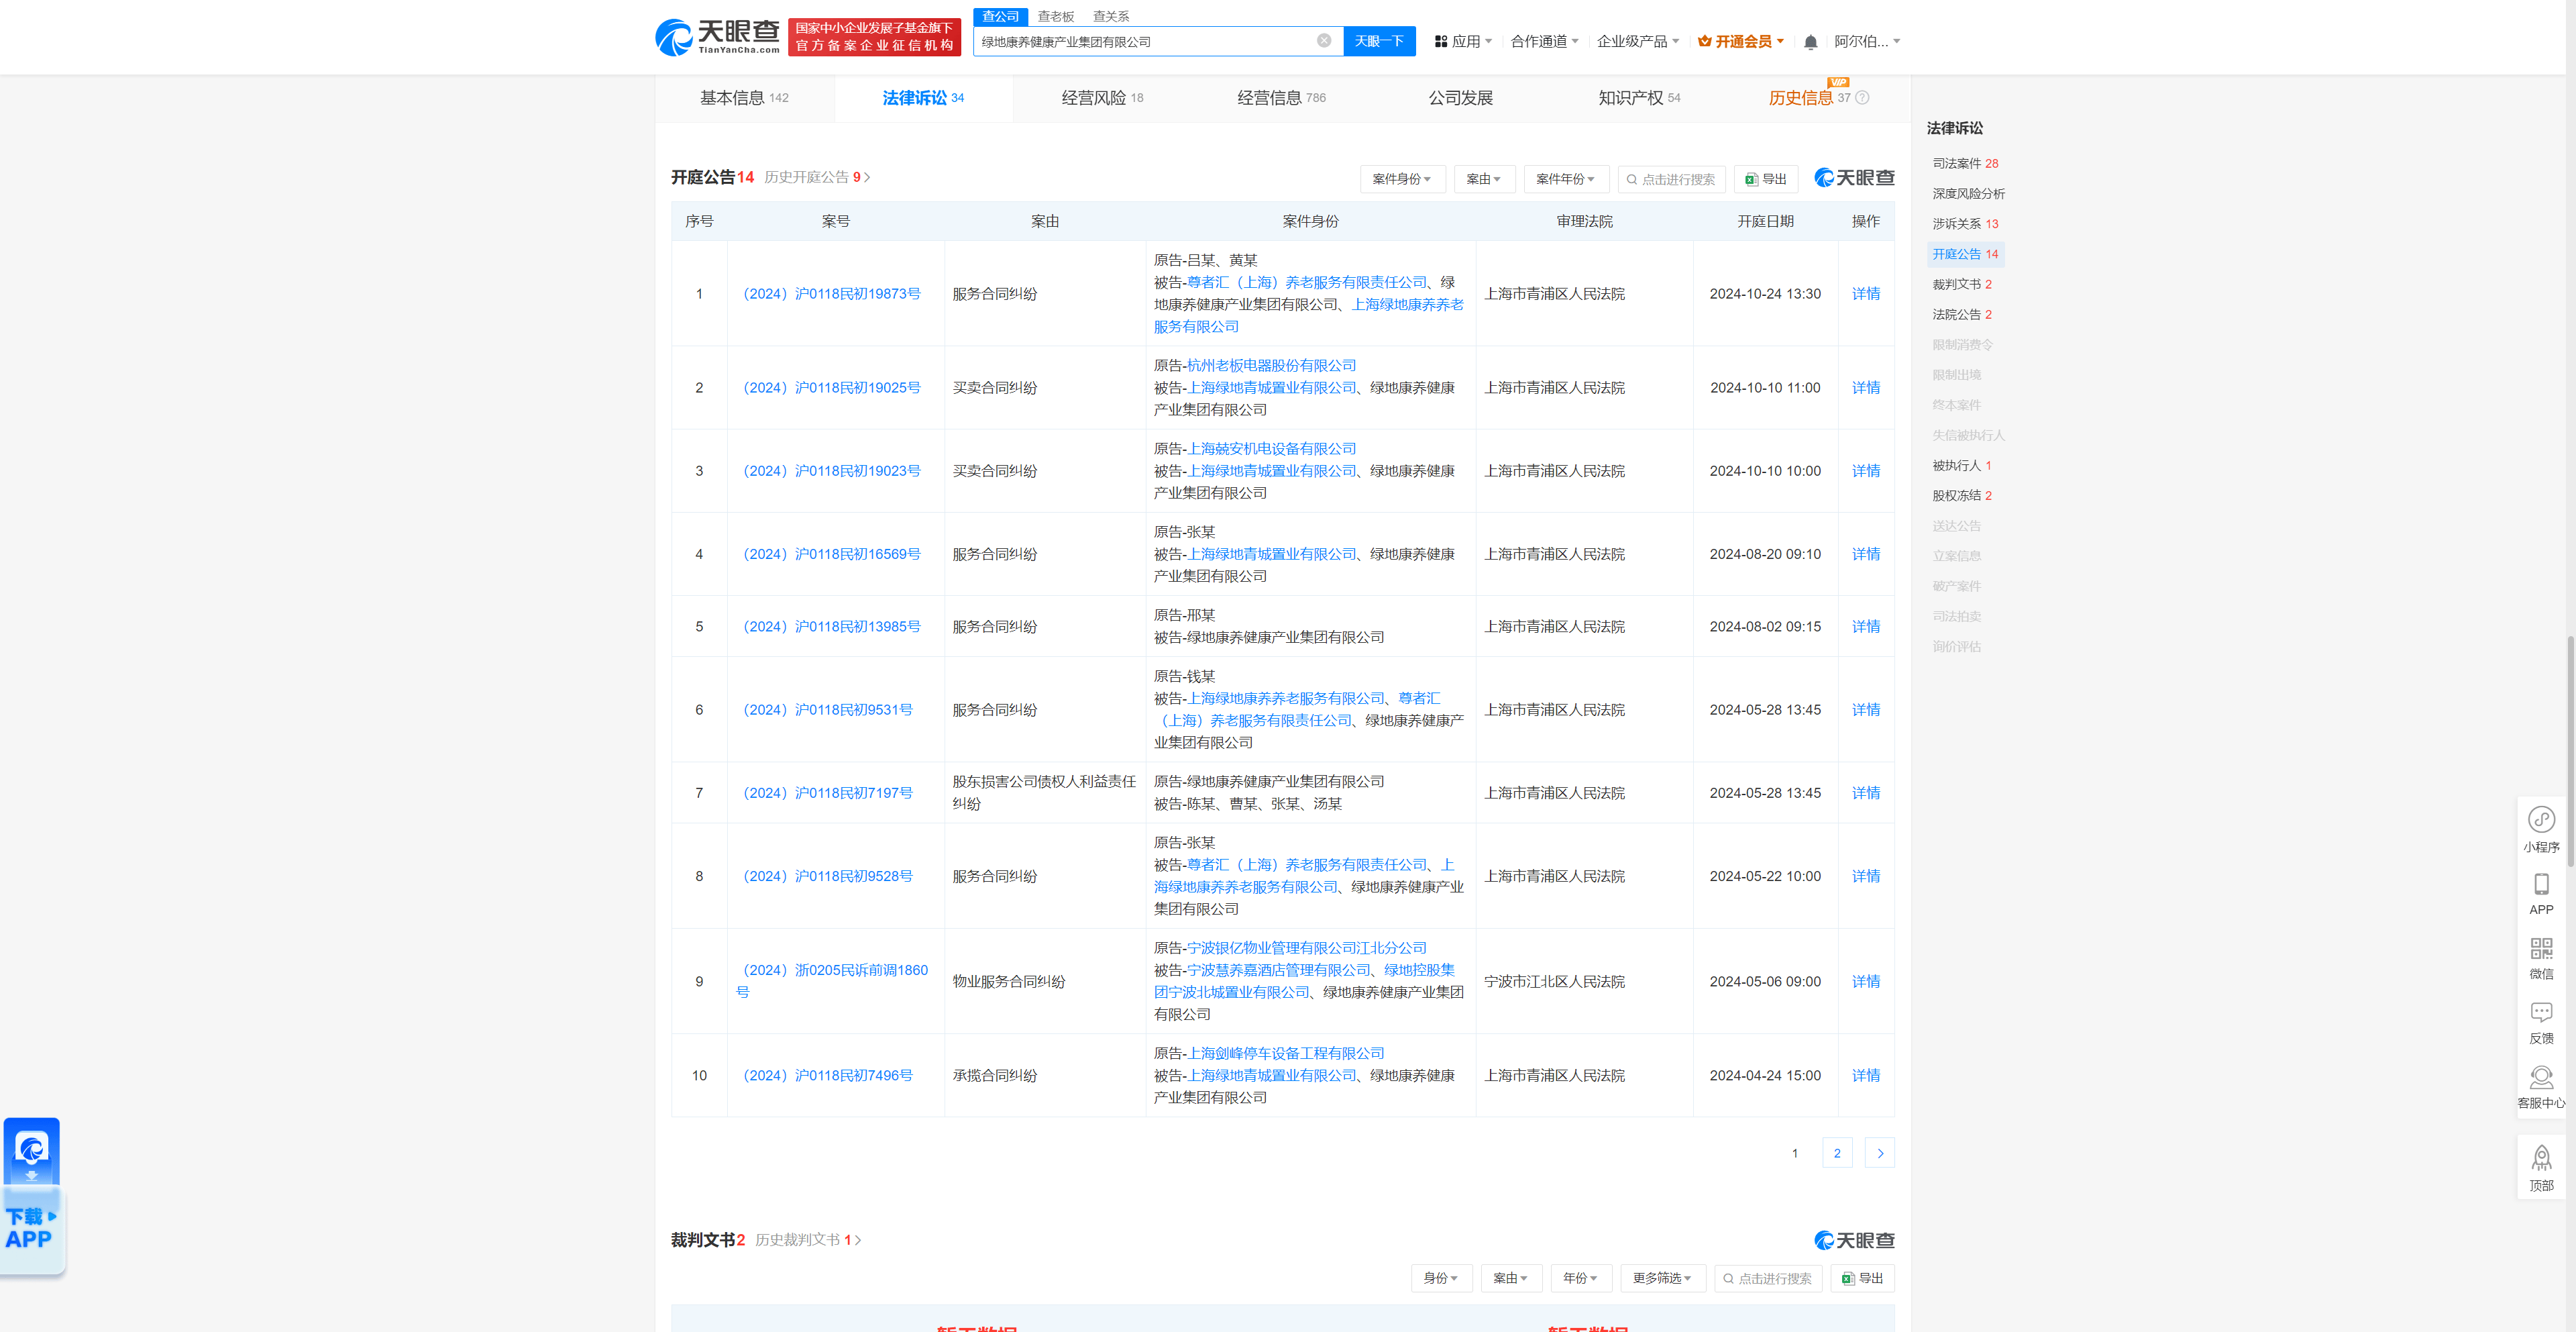Open 详情 for the row 7 shareholder dispute case
Screen dimensions: 2576x1332
1865,793
